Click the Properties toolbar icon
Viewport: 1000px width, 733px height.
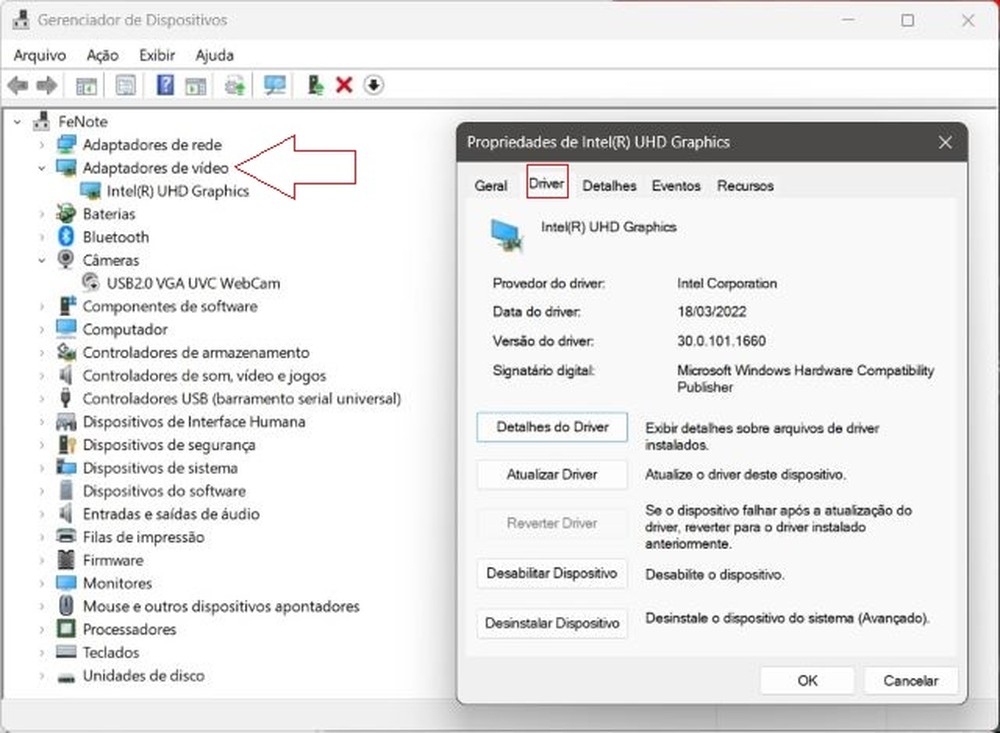coord(125,85)
